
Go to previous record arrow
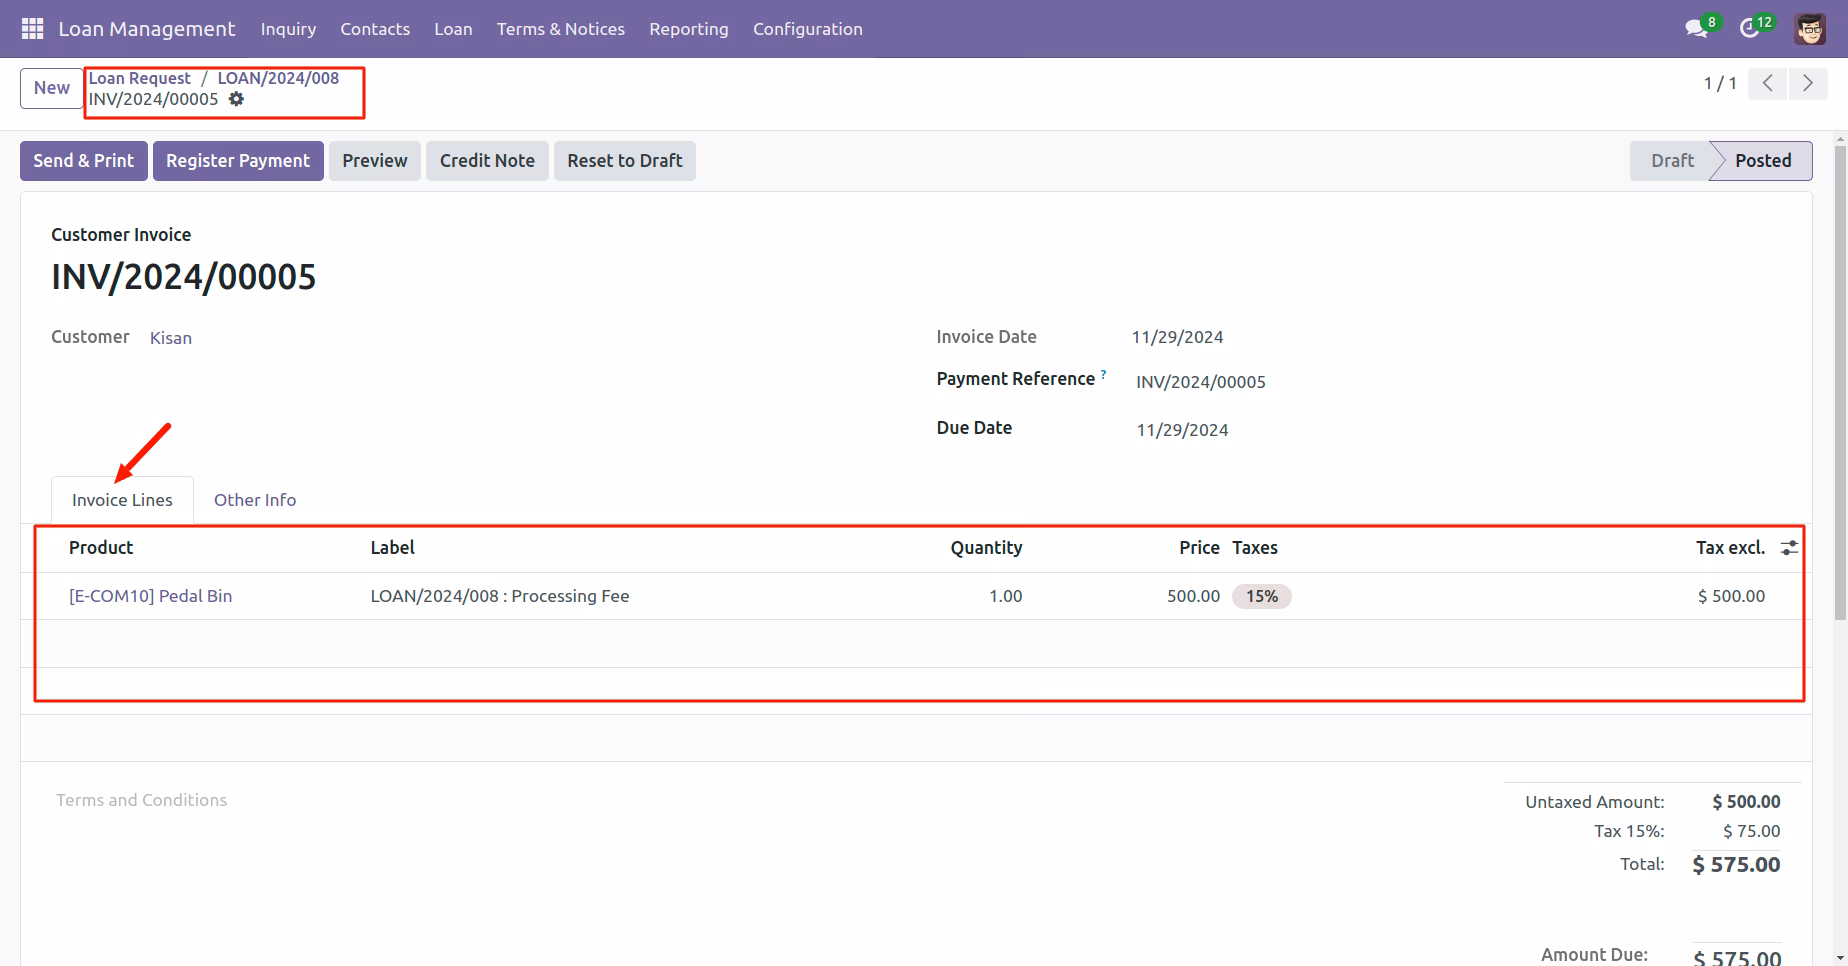point(1767,83)
